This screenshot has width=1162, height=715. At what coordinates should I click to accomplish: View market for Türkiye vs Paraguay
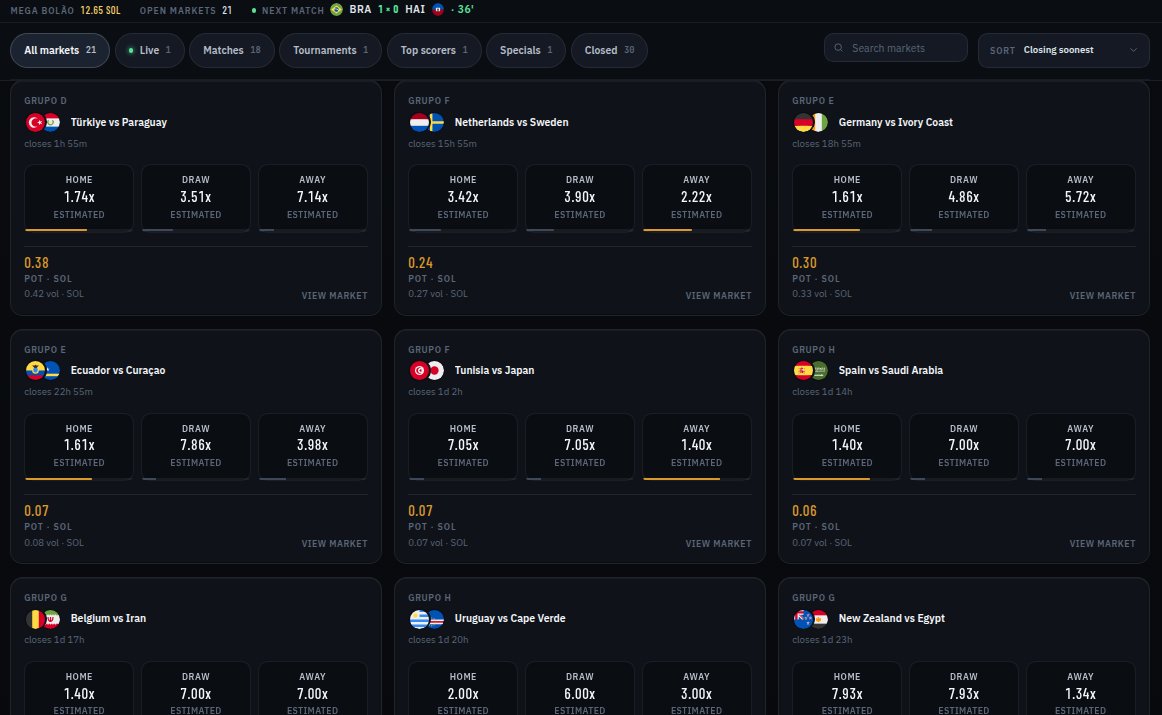click(x=334, y=296)
